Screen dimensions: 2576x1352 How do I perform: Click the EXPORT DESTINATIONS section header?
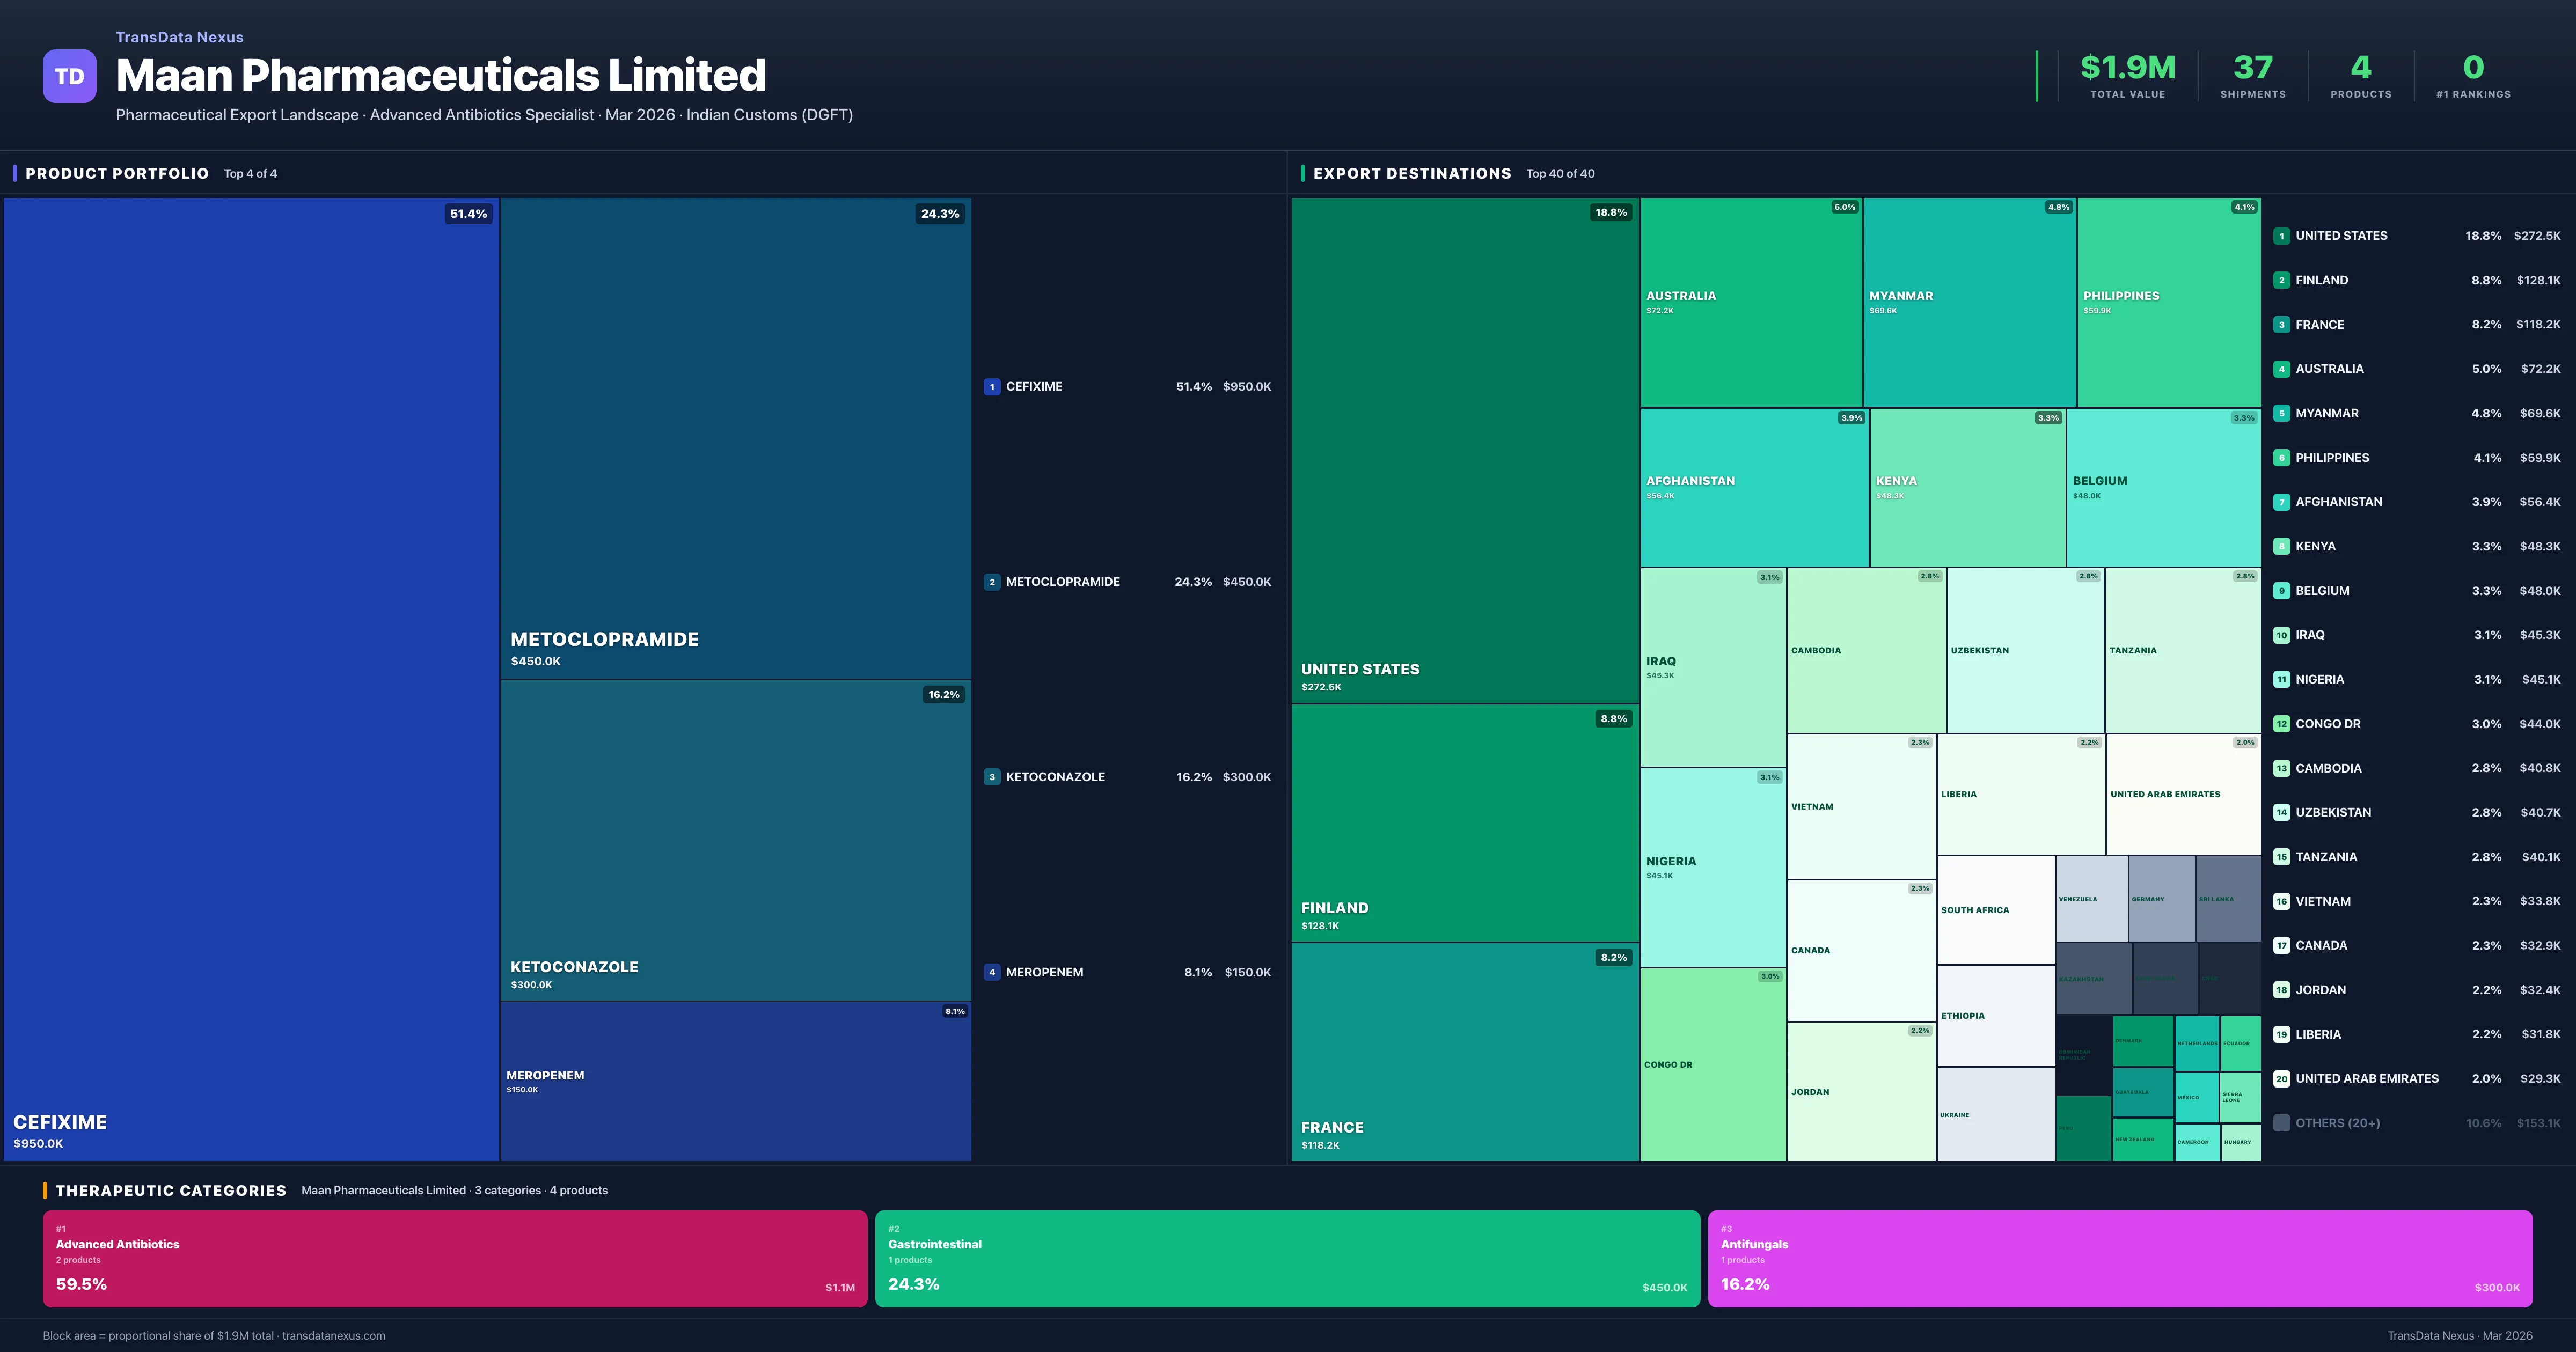[x=1411, y=174]
